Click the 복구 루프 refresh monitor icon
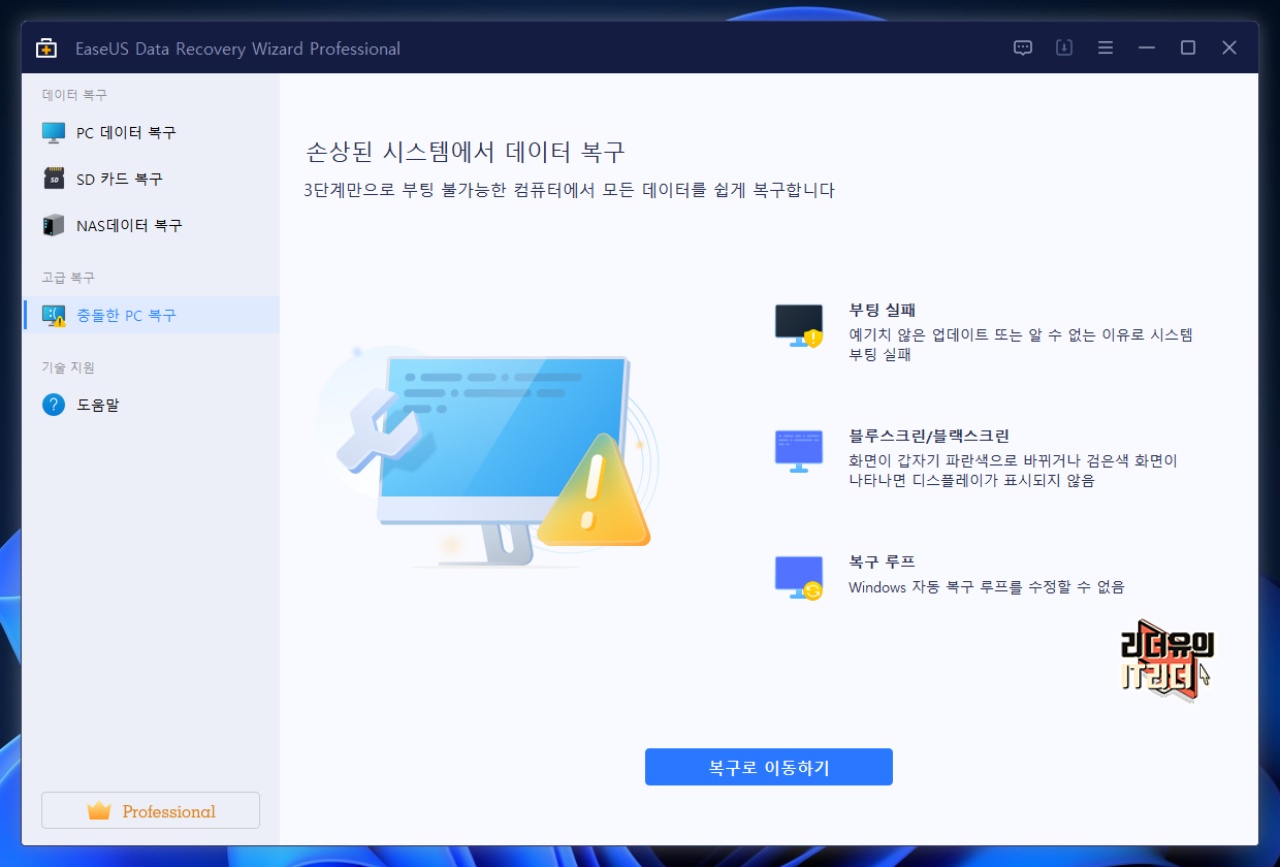Viewport: 1280px width, 867px height. pos(799,578)
